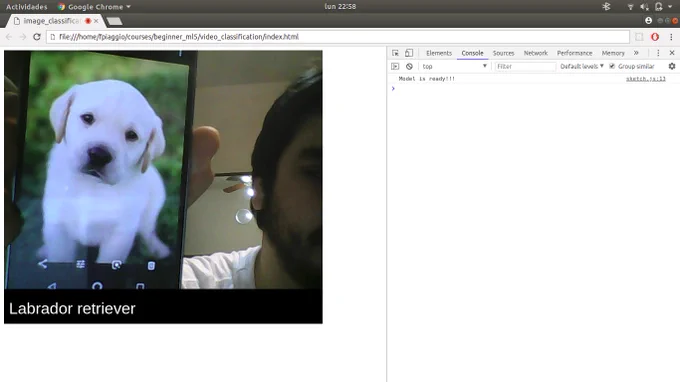680x382 pixels.
Task: Click the red Opera extension icon
Action: click(655, 37)
